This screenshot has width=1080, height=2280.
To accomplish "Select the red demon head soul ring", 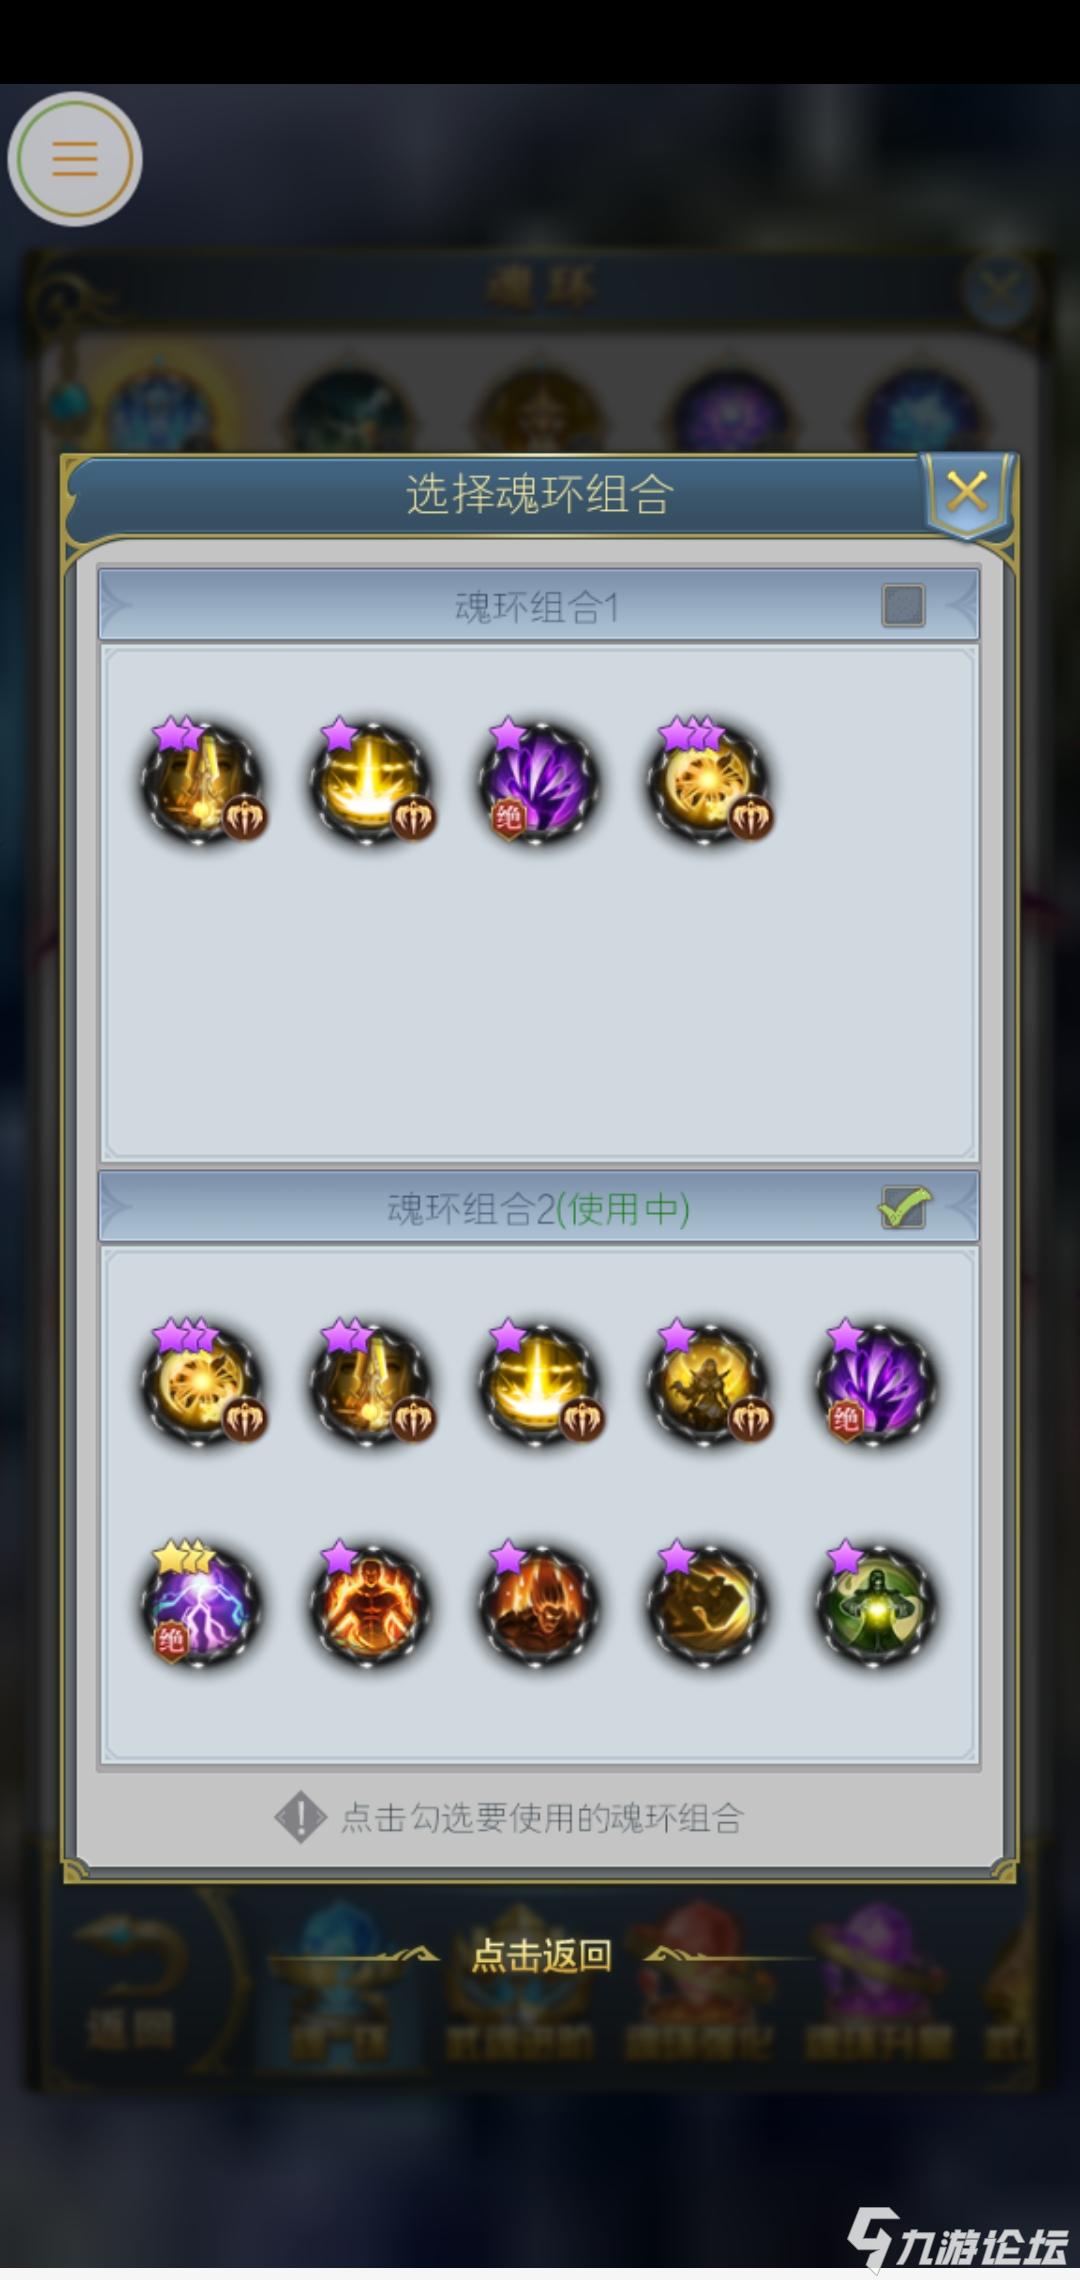I will pyautogui.click(x=538, y=1603).
